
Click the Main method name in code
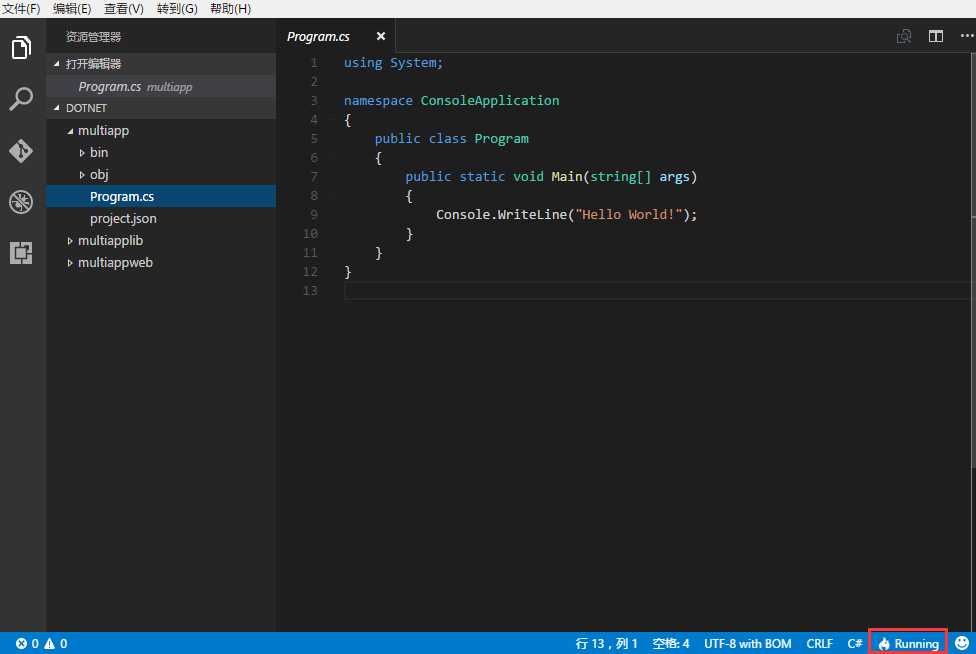pyautogui.click(x=566, y=177)
